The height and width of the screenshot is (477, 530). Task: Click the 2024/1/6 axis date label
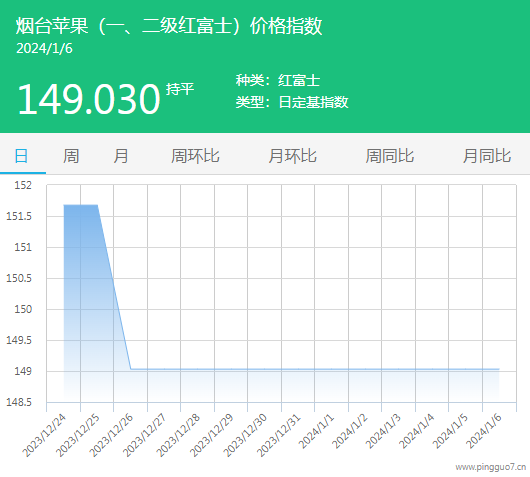[x=484, y=431]
